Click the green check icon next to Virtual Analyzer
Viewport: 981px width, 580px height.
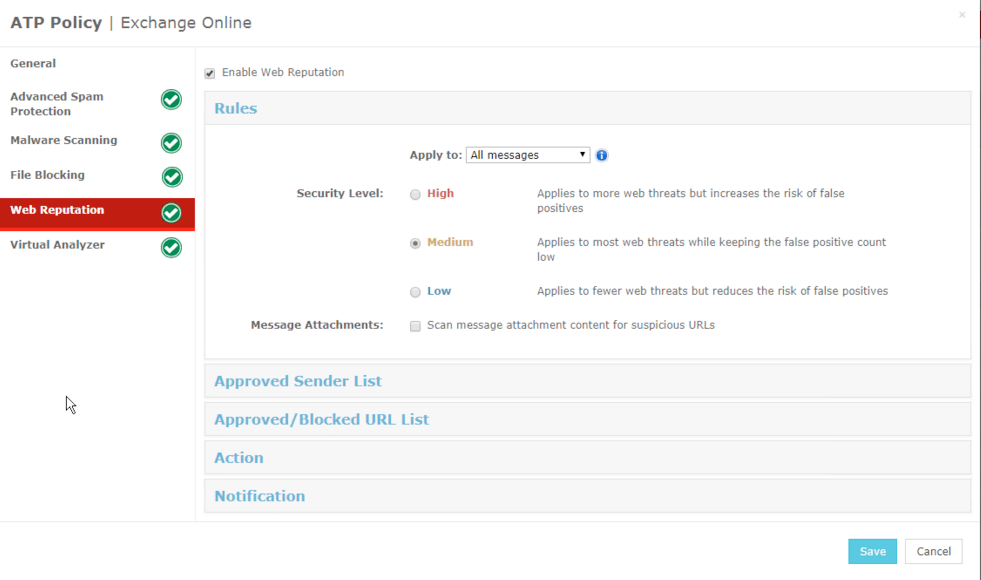tap(171, 248)
